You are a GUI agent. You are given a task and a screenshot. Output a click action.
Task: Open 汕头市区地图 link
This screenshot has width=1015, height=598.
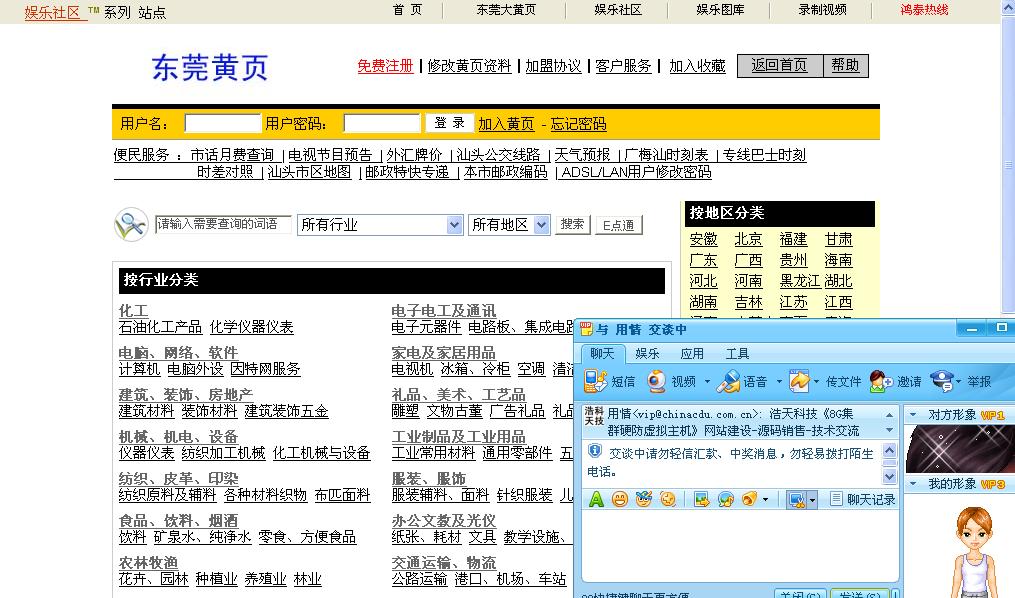[x=309, y=172]
